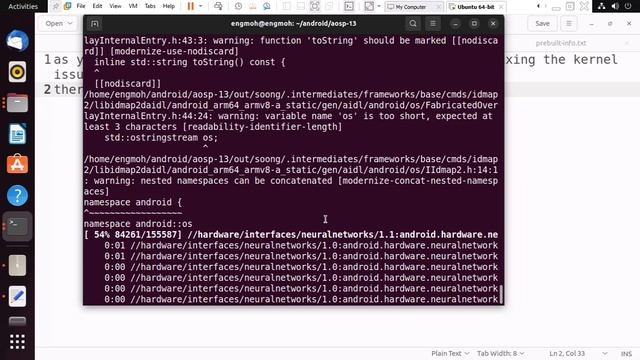The image size is (640, 360).
Task: Open the Activities overview
Action: 23,6
